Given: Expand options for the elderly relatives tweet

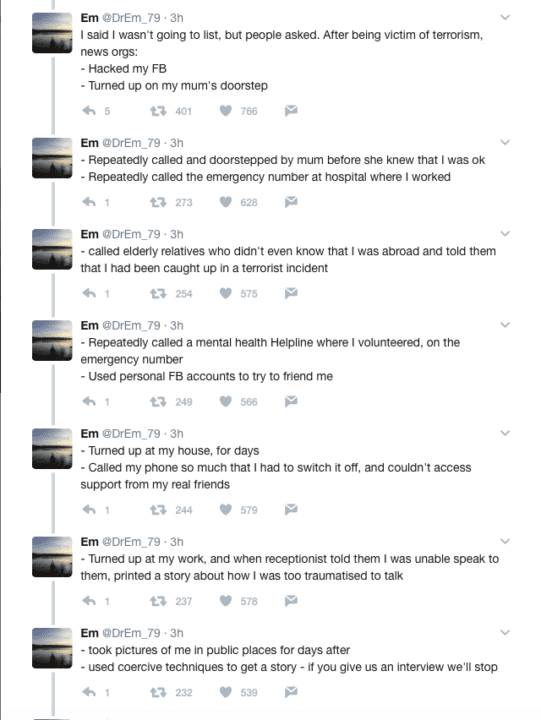Looking at the screenshot, I should [505, 234].
